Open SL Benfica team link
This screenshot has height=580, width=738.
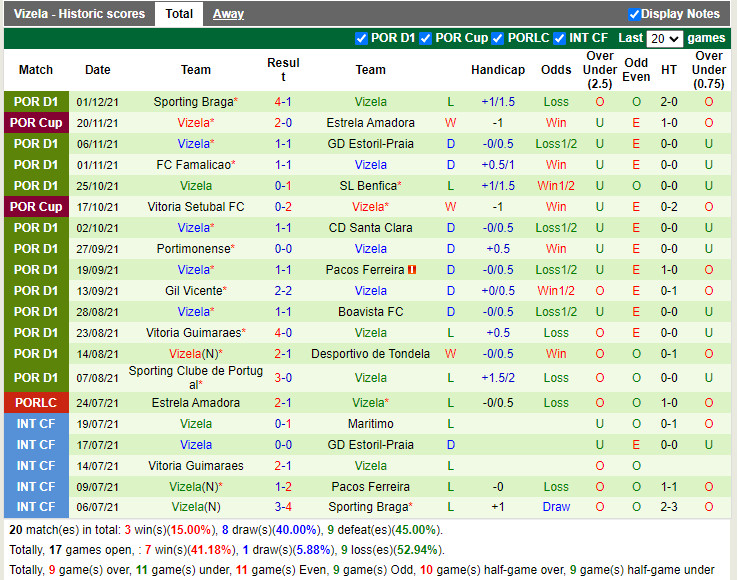(x=367, y=186)
